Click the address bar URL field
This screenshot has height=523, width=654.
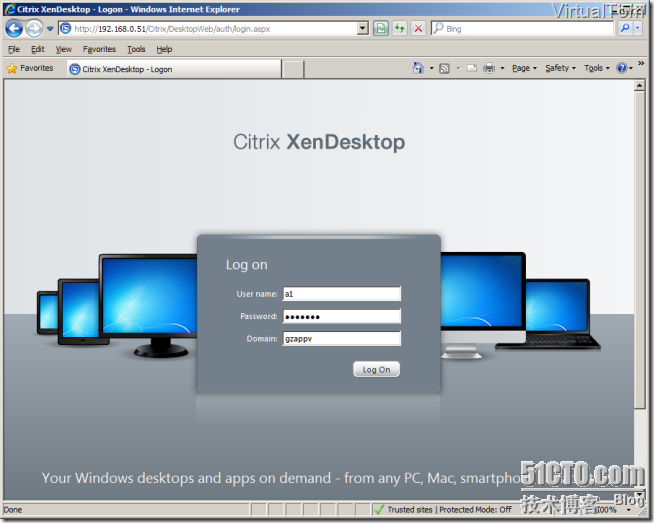209,29
